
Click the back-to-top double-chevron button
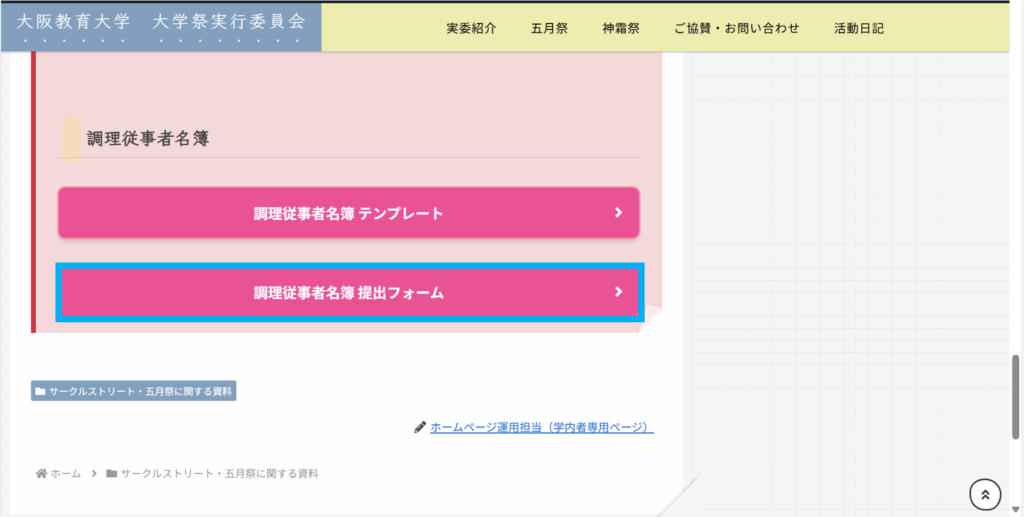(x=985, y=495)
